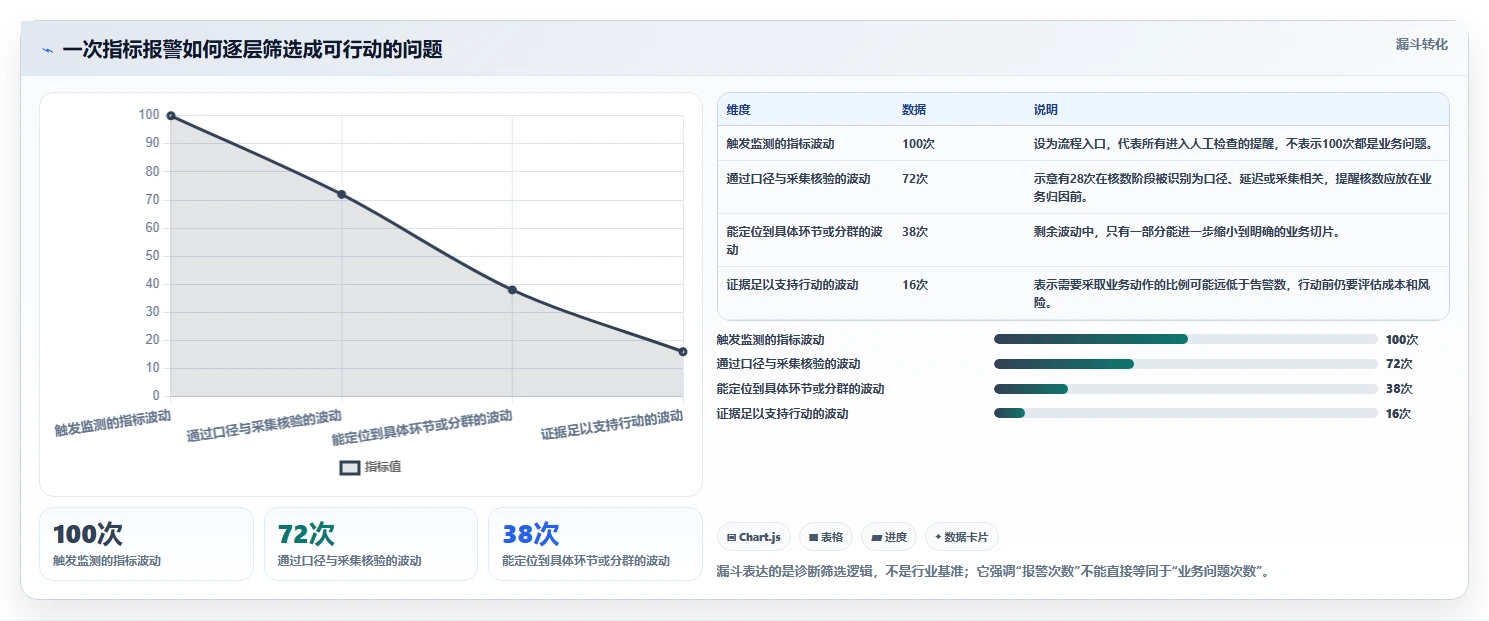Click table cell 触发监测的指标波动
Viewport: 1489px width, 621px height.
pos(781,144)
